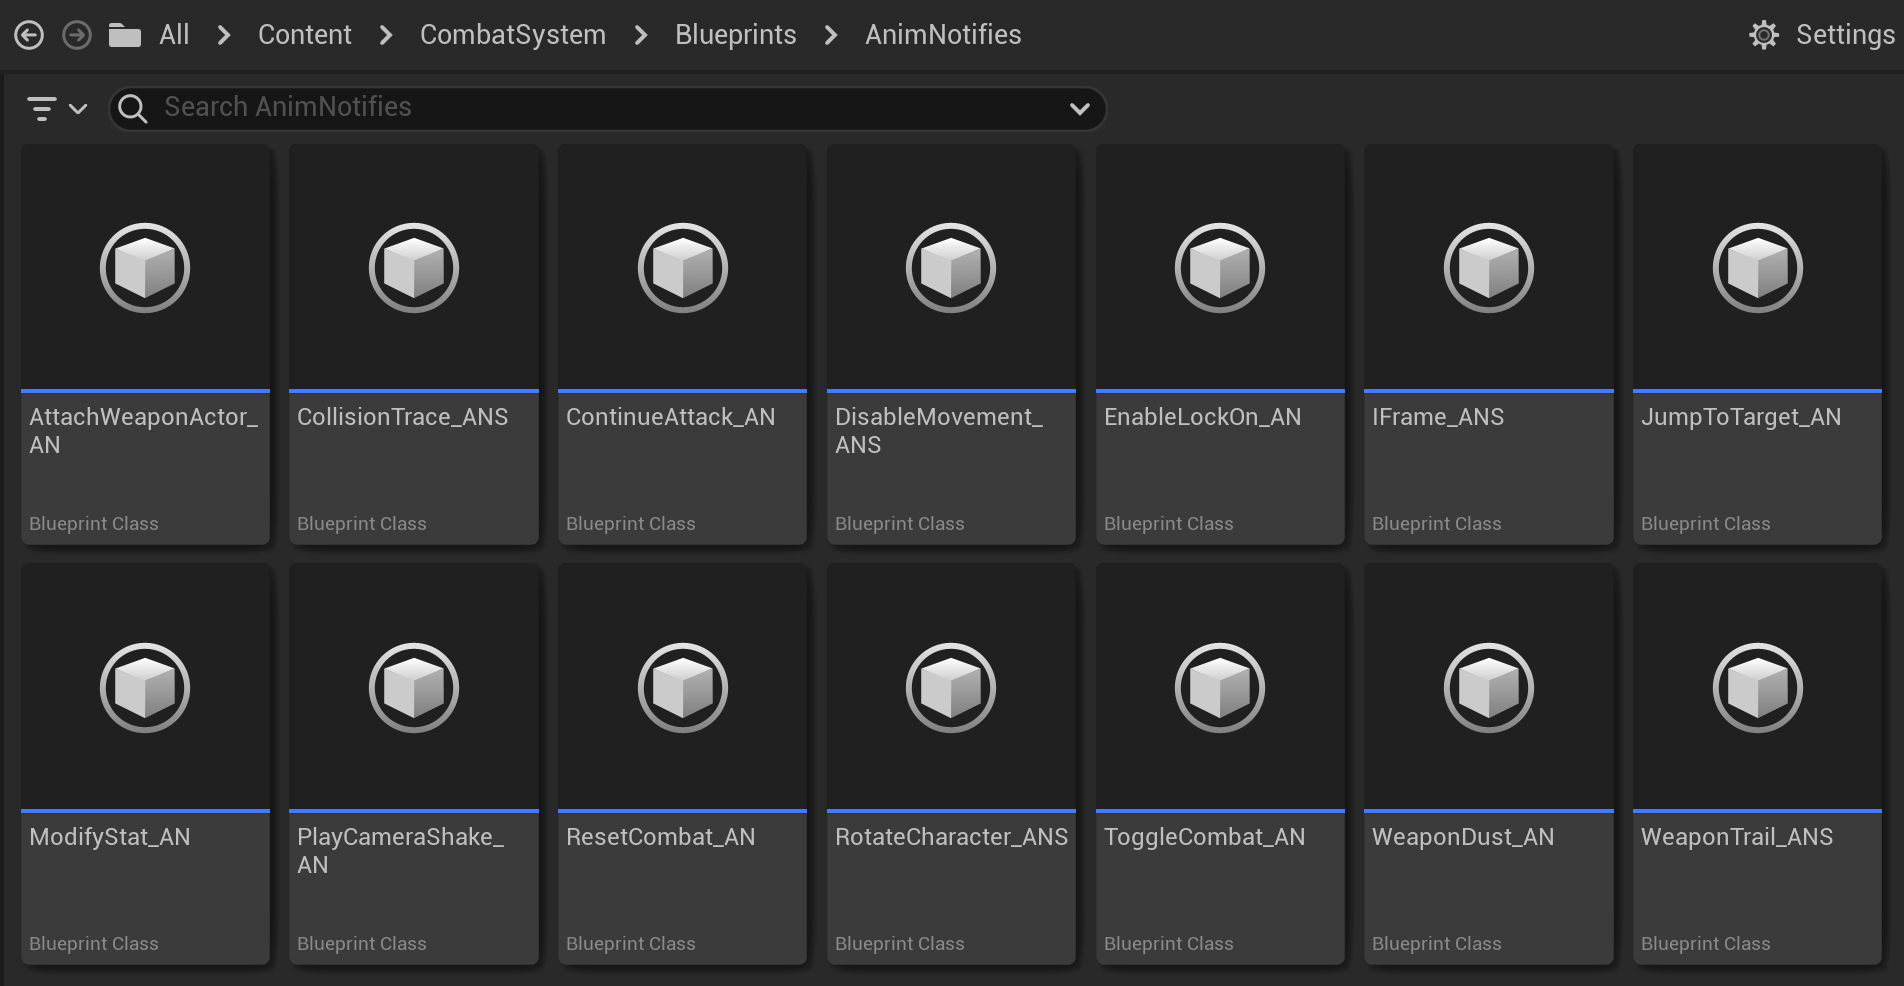Screen dimensions: 1904x986
Task: Select ModifyStat_AN blueprint icon
Action: click(145, 688)
